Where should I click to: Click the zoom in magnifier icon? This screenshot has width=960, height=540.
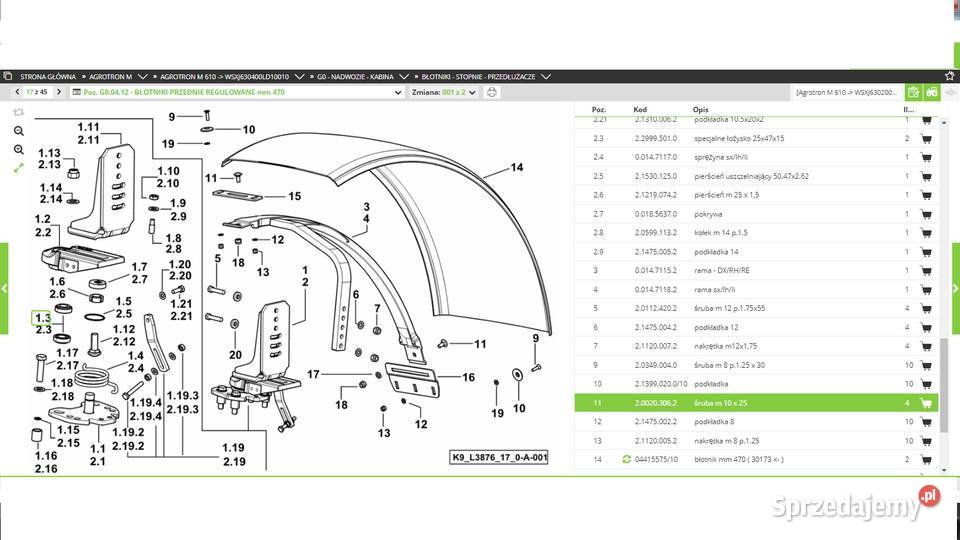tap(19, 149)
